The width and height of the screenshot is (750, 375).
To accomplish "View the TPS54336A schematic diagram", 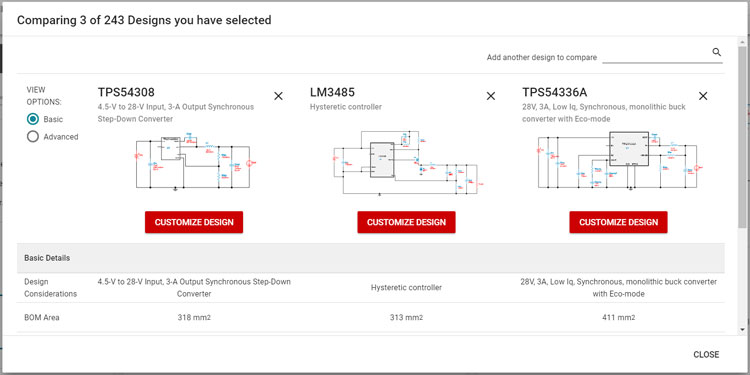I will point(618,161).
